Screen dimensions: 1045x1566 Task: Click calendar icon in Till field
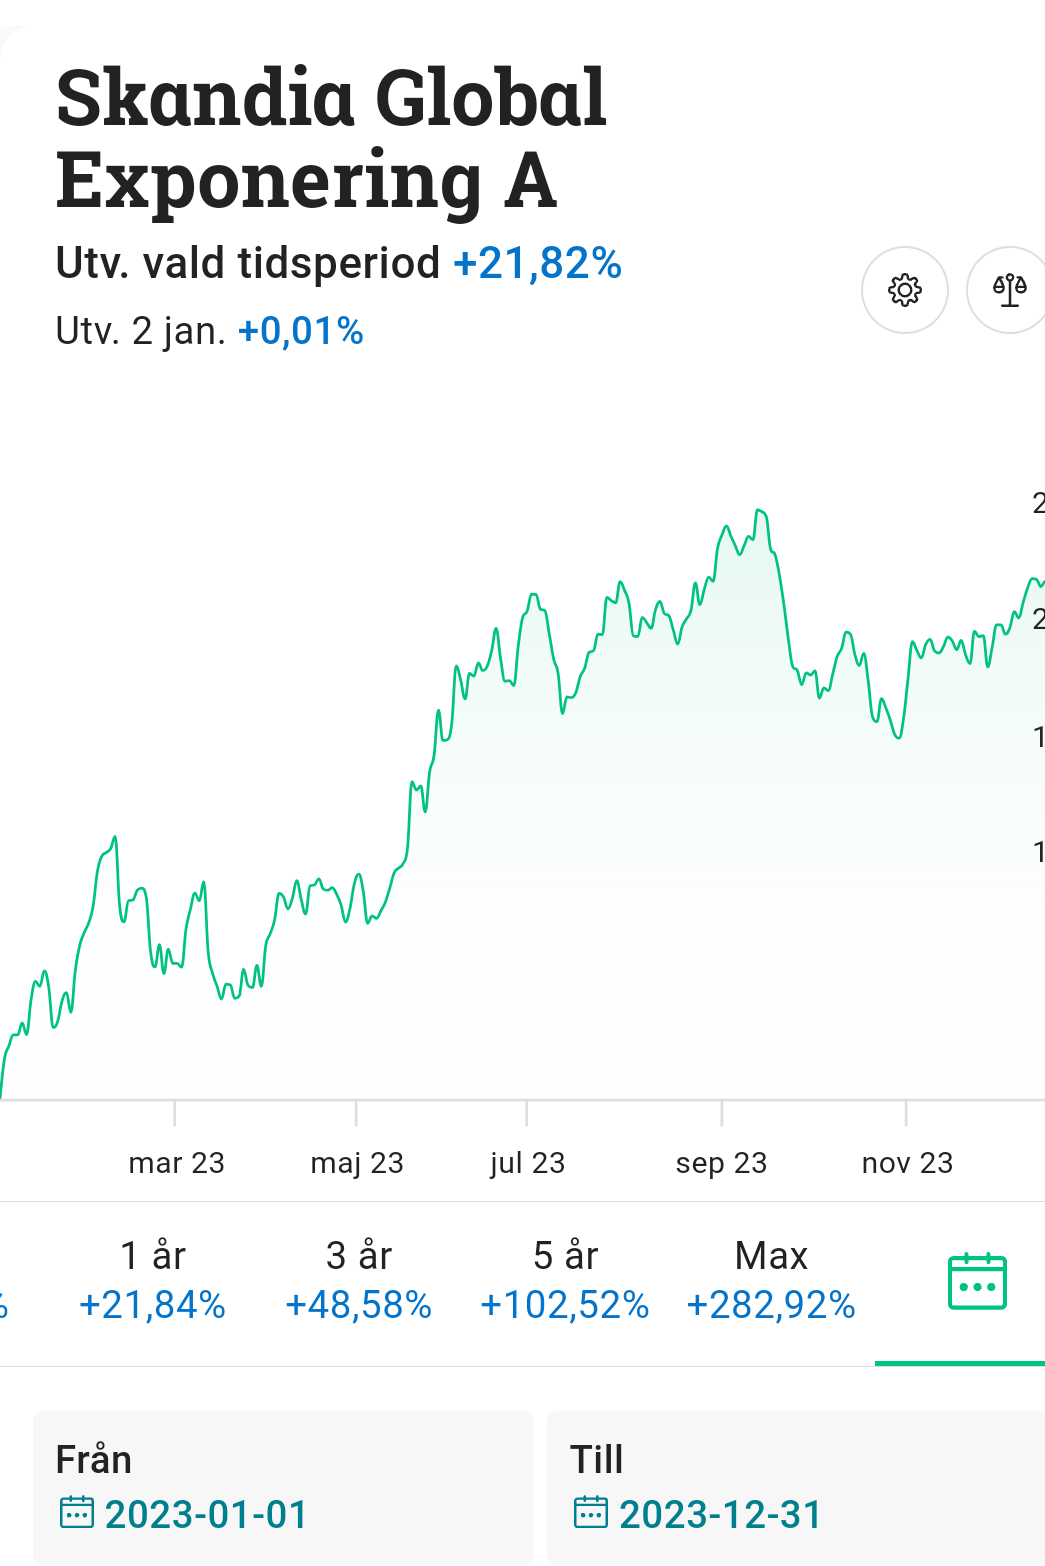coord(591,1513)
